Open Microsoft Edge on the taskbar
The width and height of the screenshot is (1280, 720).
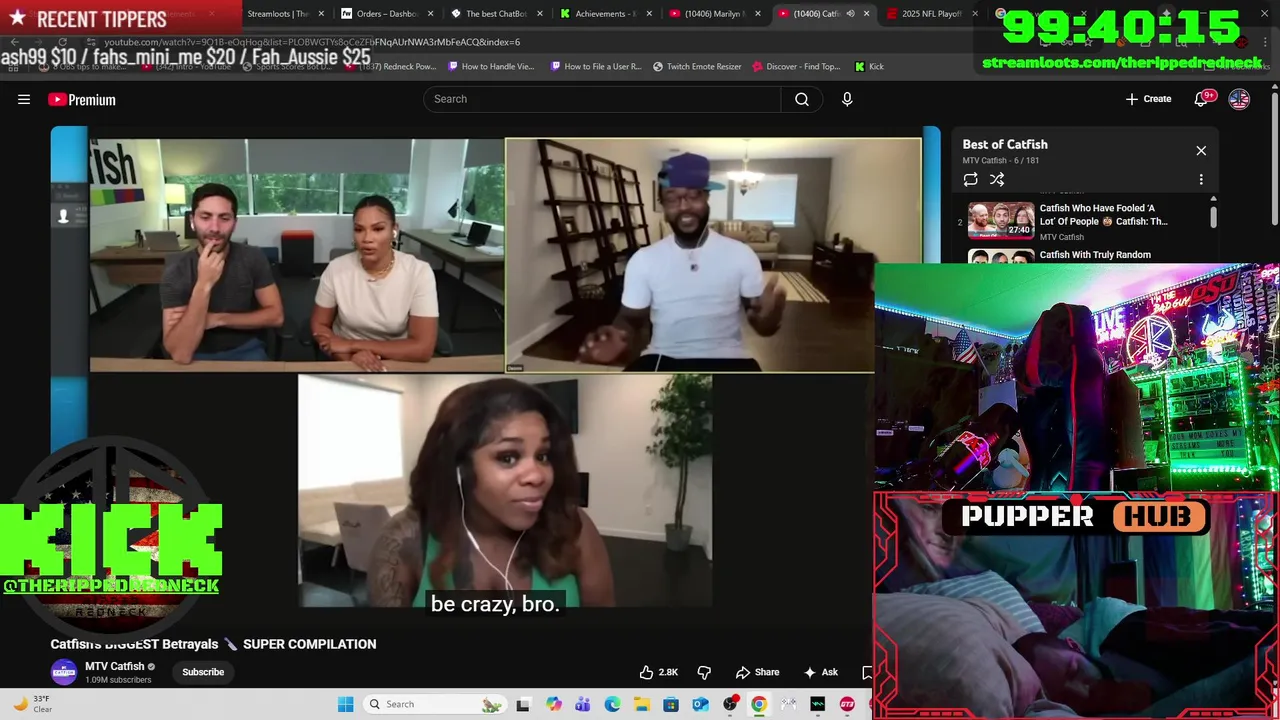[x=612, y=704]
